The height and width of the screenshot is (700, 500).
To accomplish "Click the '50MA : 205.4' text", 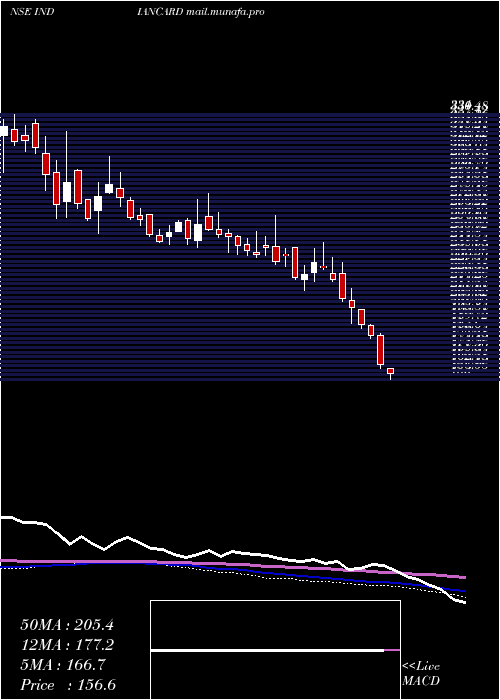I will click(67, 625).
